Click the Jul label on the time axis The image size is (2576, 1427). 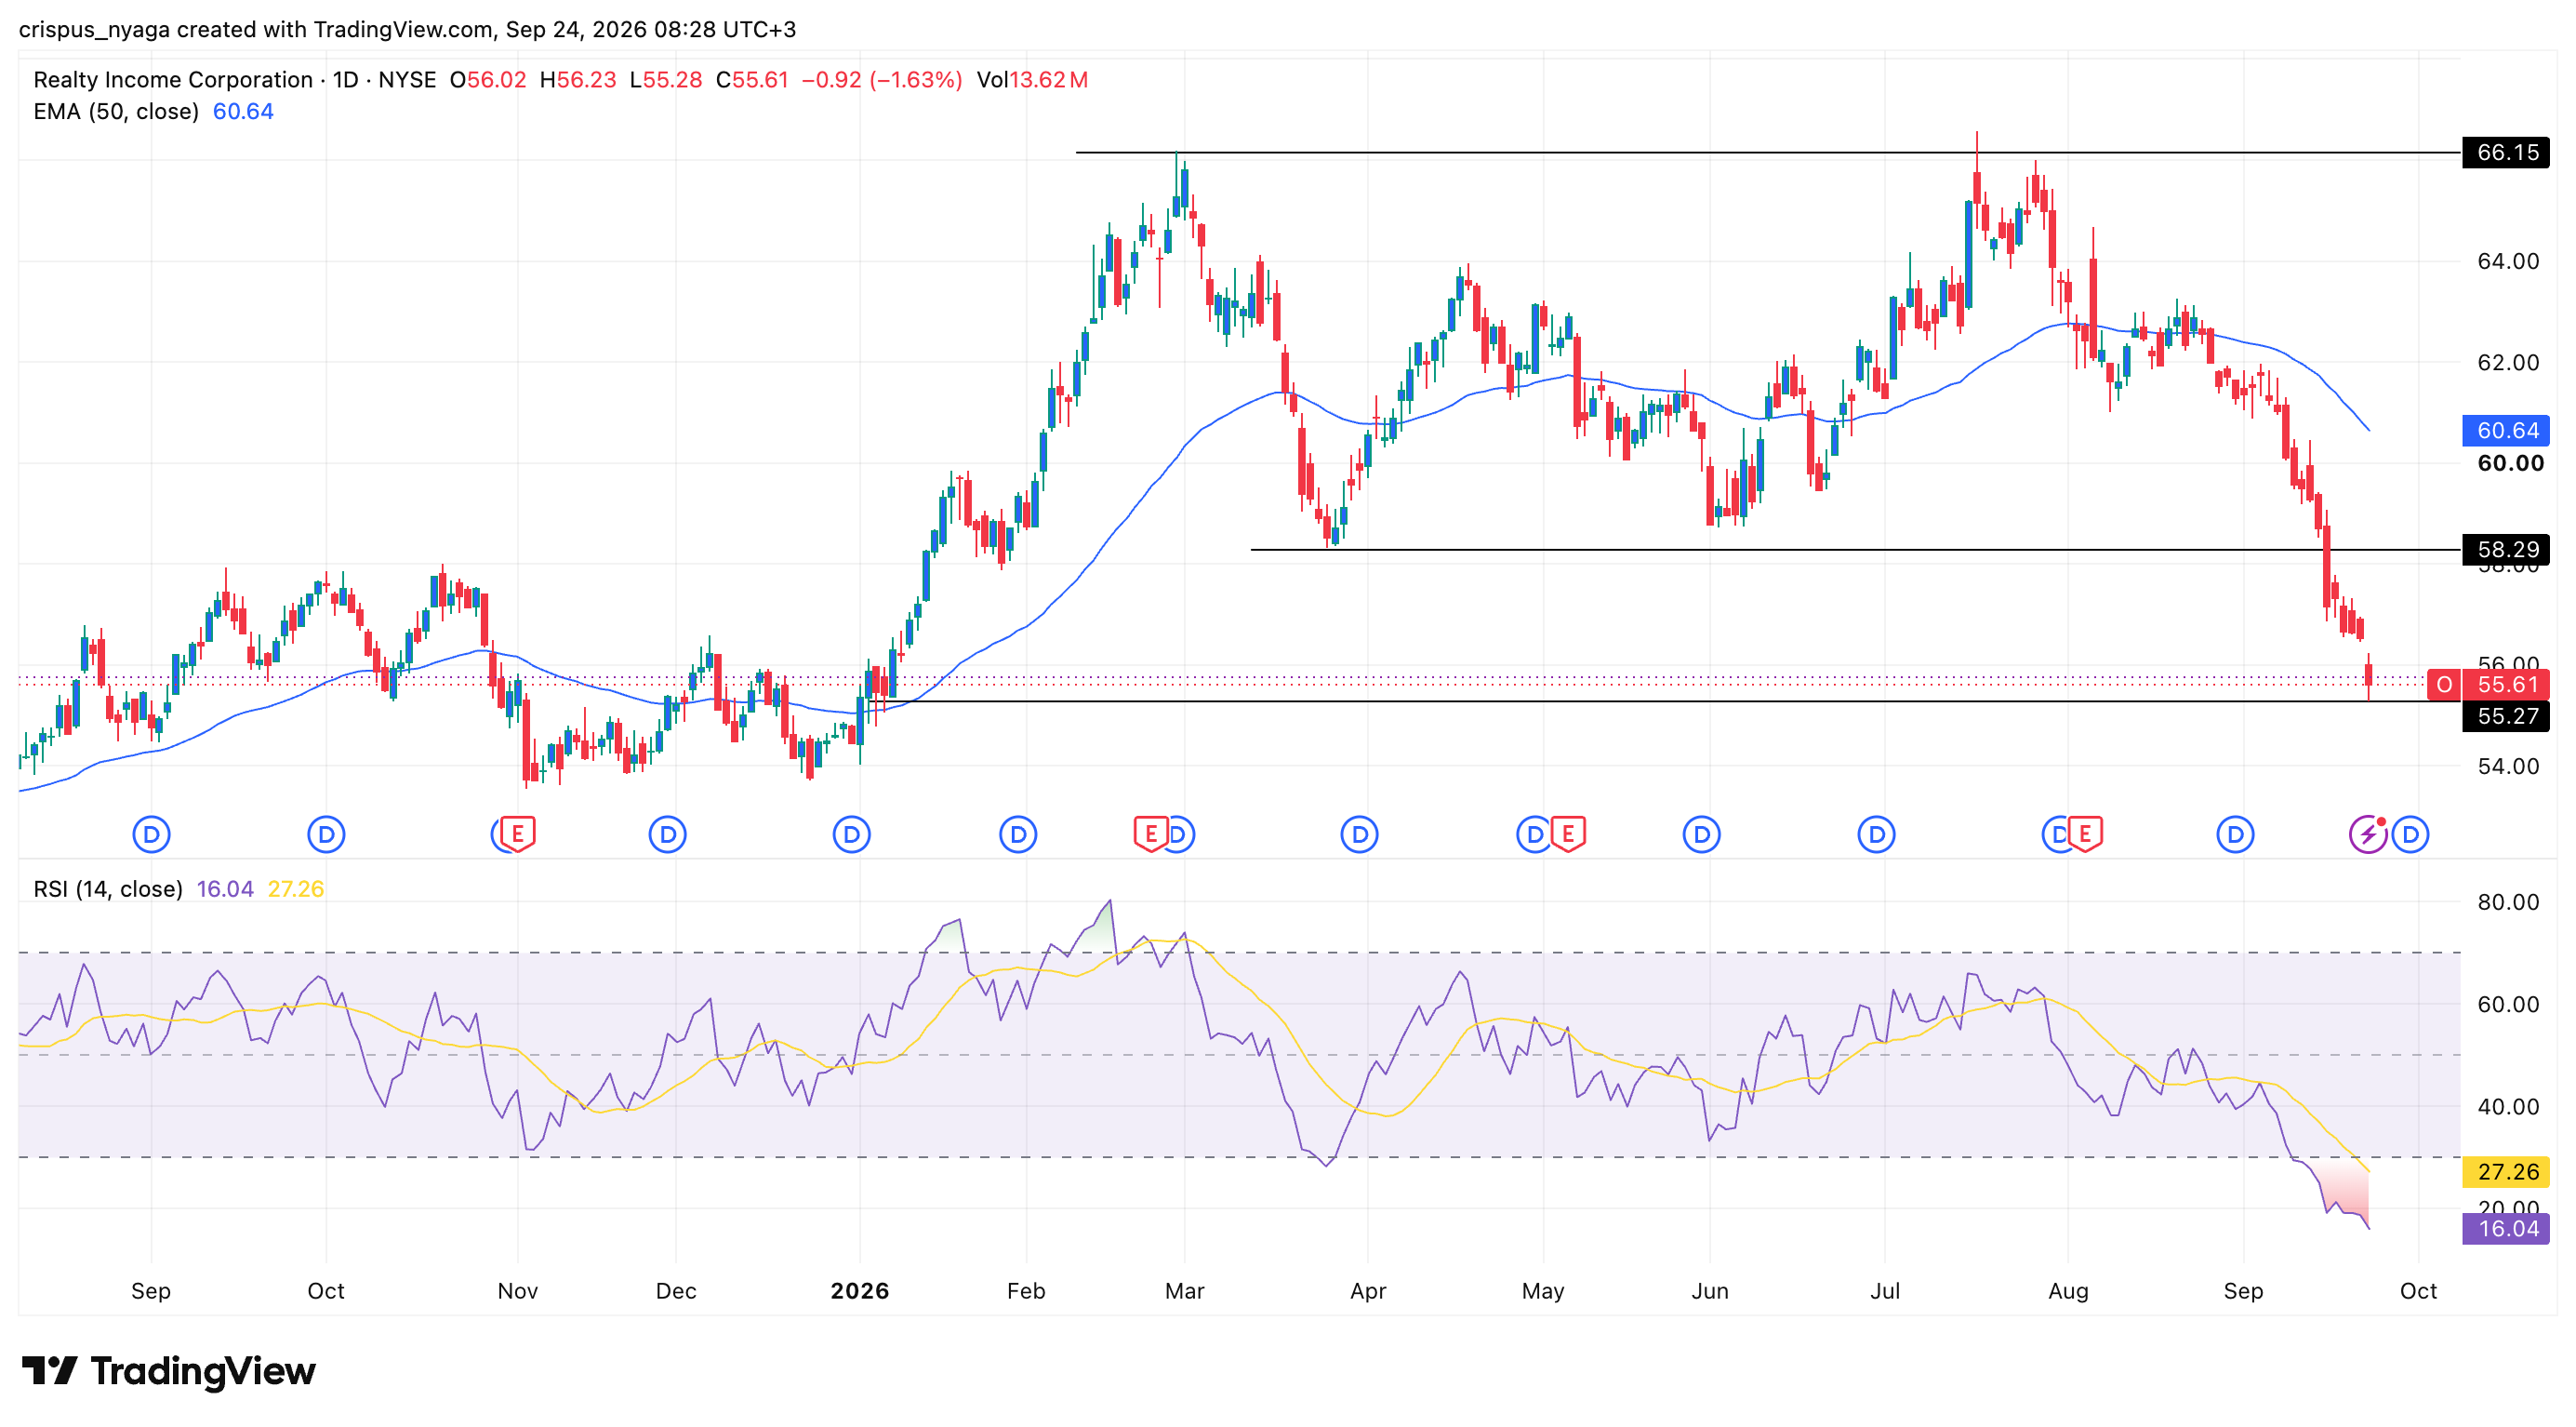point(1885,1292)
